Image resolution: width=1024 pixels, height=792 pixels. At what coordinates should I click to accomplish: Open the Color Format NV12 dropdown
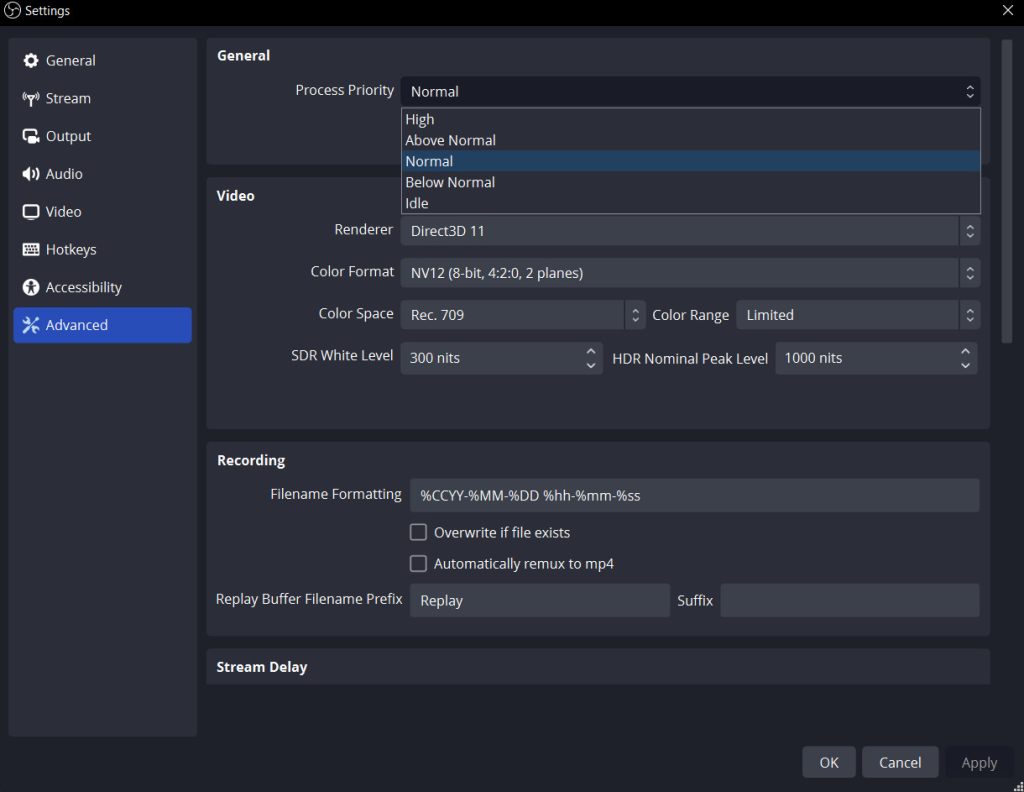pos(690,273)
